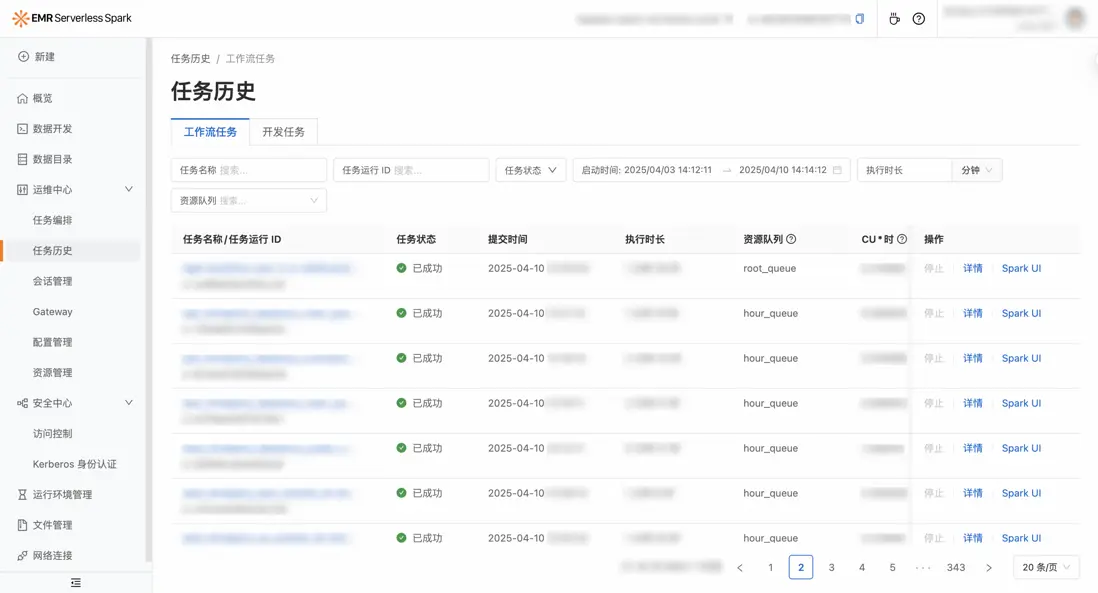Open the 资源队列 search dropdown
The width and height of the screenshot is (1098, 593).
point(249,201)
